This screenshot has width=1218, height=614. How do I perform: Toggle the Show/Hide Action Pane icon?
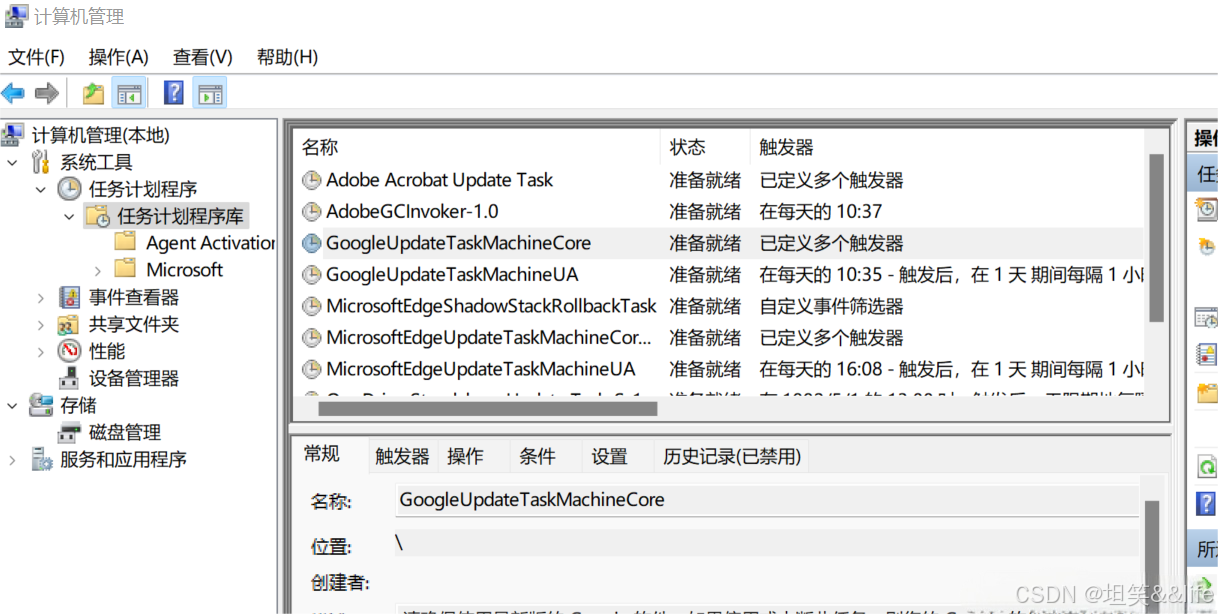click(x=210, y=94)
